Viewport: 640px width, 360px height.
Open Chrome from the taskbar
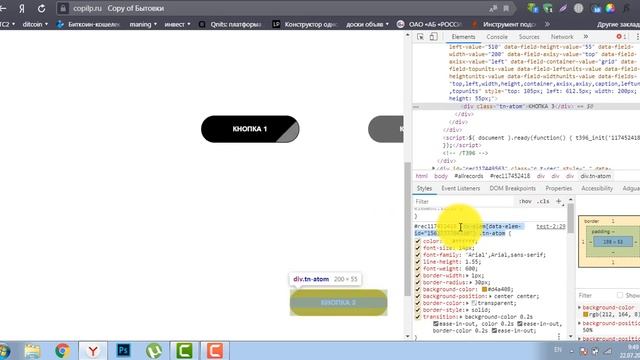(x=62, y=351)
